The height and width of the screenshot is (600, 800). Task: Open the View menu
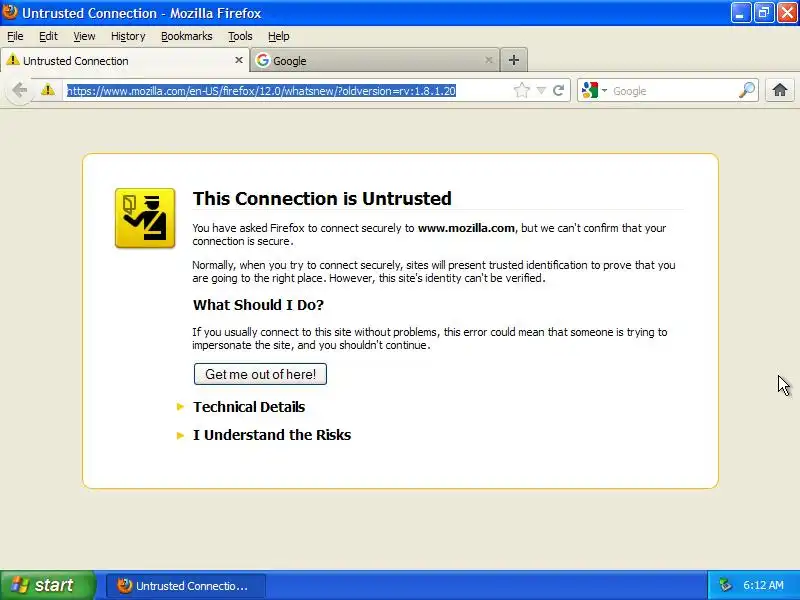click(84, 36)
